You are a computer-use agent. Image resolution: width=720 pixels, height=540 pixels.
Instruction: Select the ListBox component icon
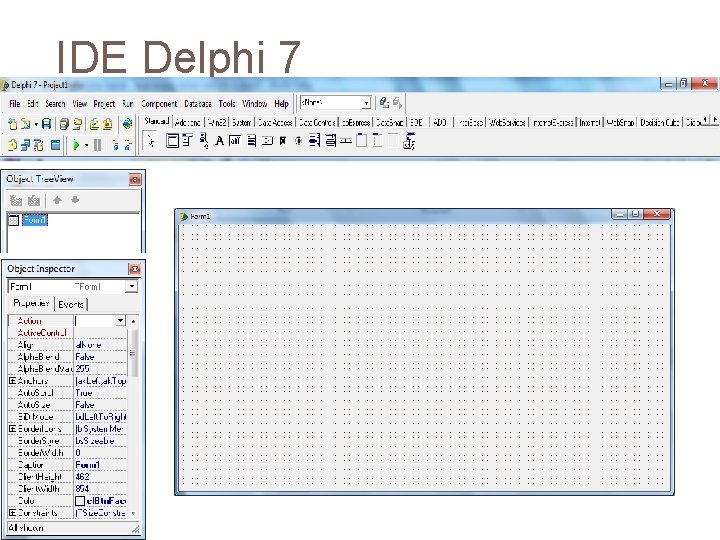click(315, 141)
